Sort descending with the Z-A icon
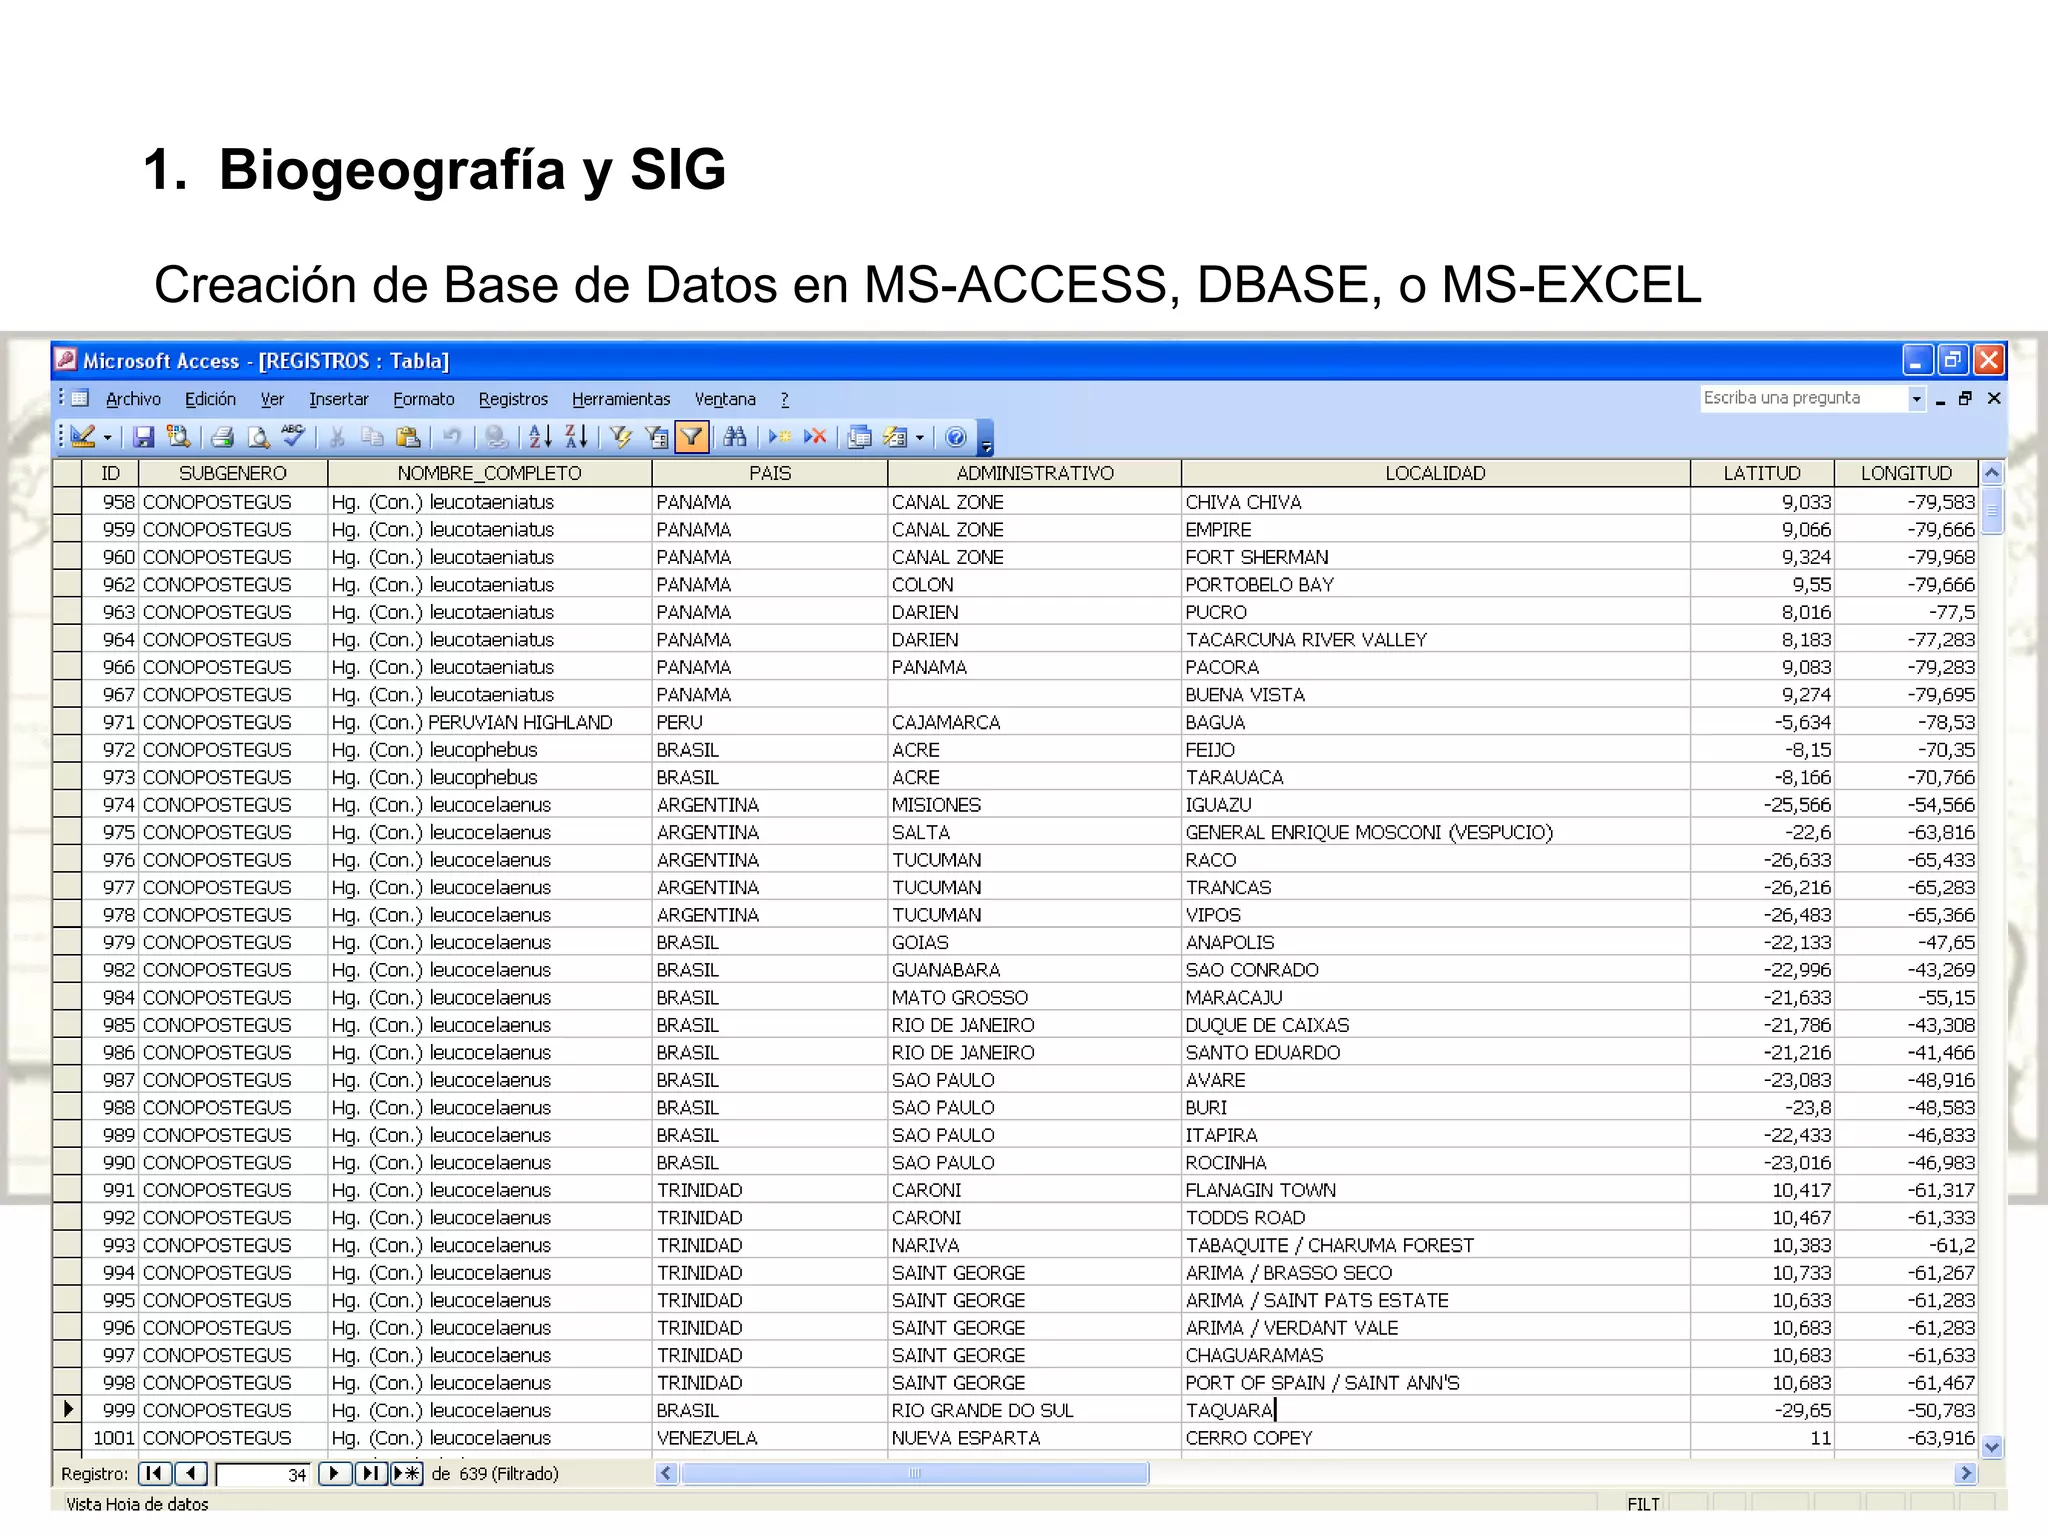The image size is (2048, 1536). tap(576, 437)
